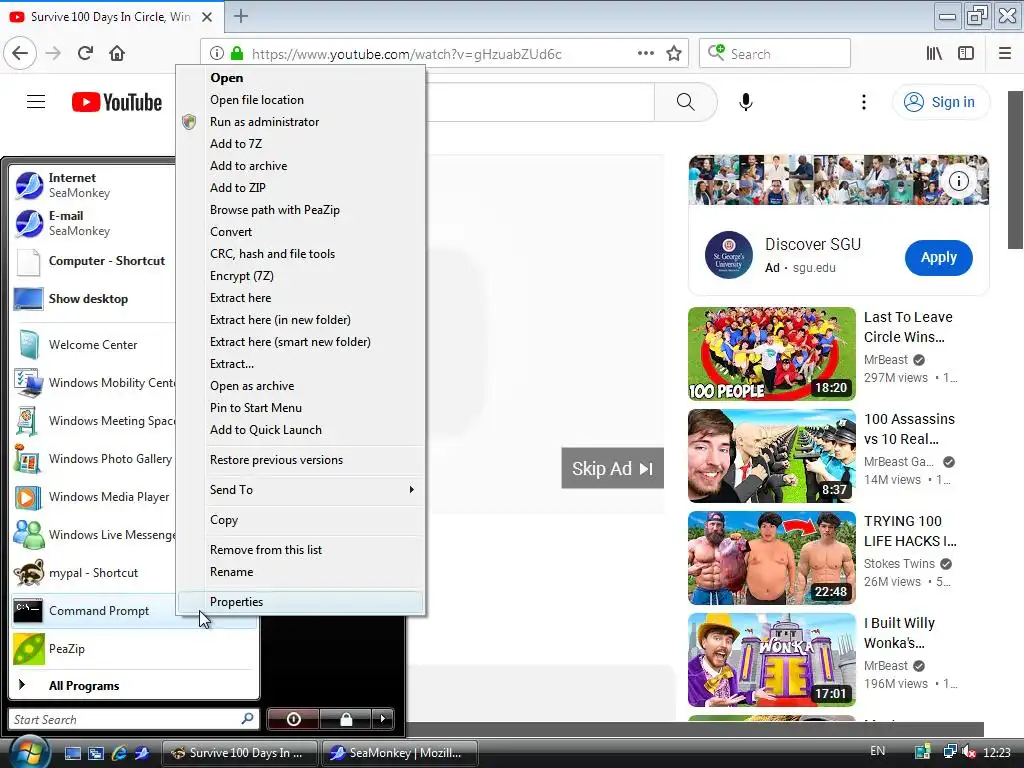Screen dimensions: 1024x768
Task: Choose Run as administrator
Action: (300, 122)
